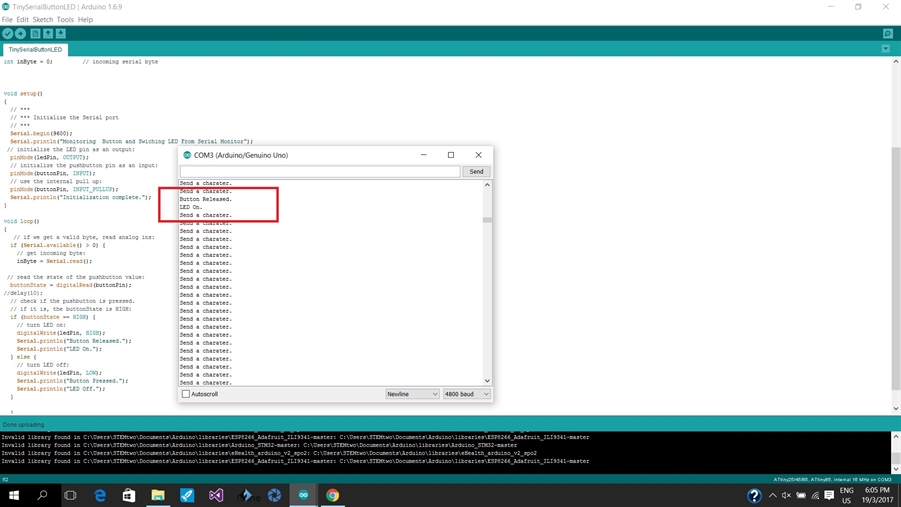This screenshot has width=901, height=507.
Task: Click 'void setup()' in the code editor
Action: point(23,93)
